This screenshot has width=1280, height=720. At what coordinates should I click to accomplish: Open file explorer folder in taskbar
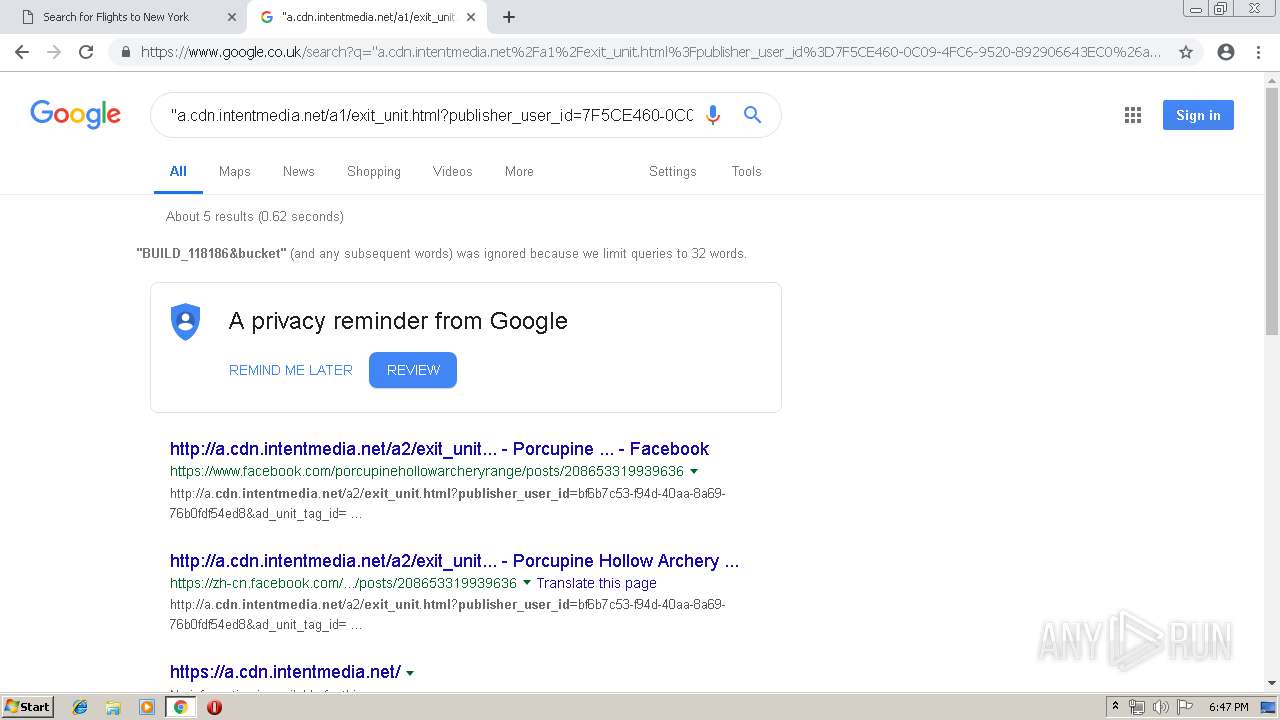[x=113, y=707]
